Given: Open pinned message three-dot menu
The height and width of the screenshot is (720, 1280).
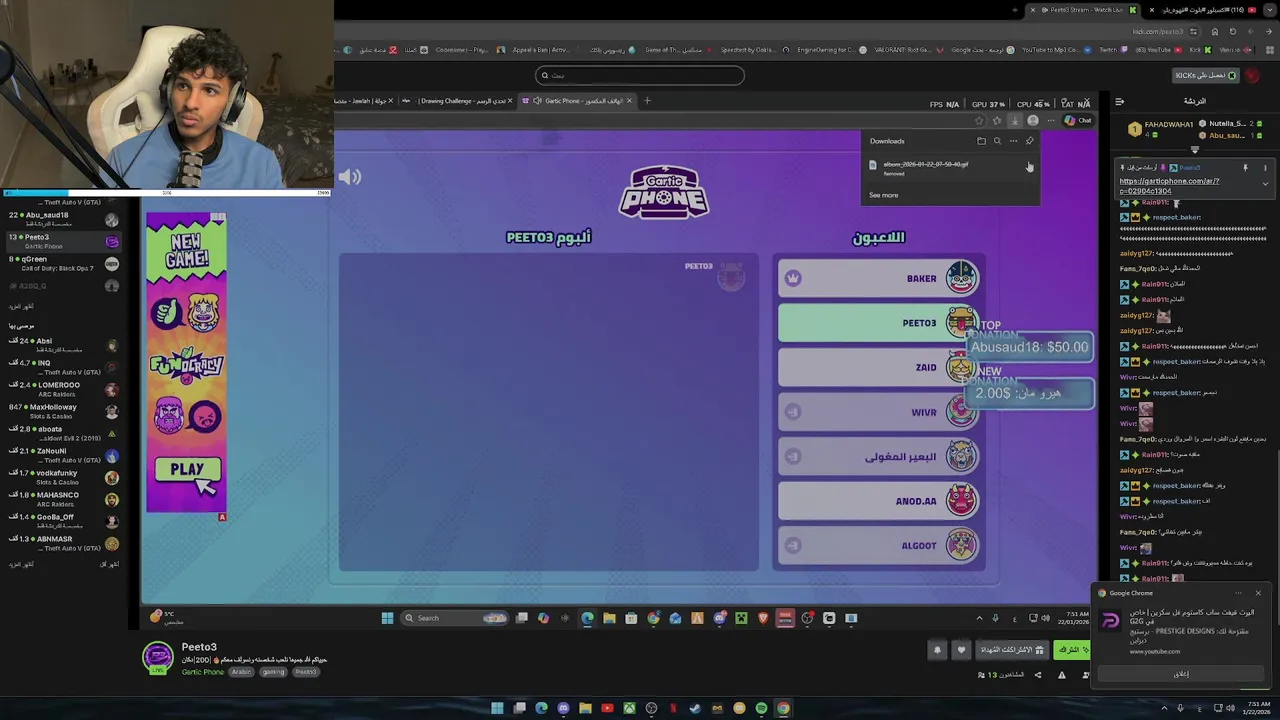Looking at the screenshot, I should [x=1265, y=168].
